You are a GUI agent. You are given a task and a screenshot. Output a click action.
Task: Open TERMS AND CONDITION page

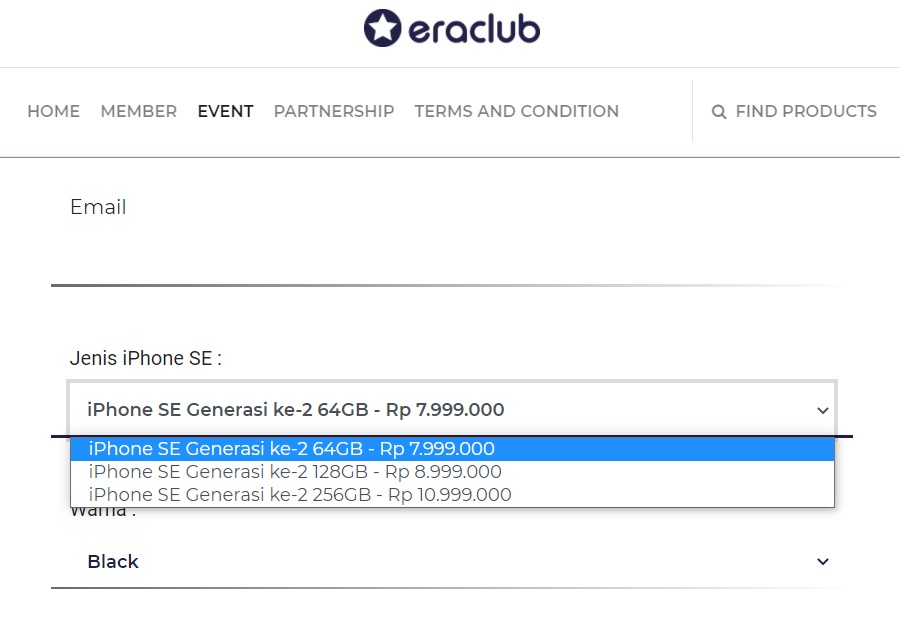tap(517, 111)
